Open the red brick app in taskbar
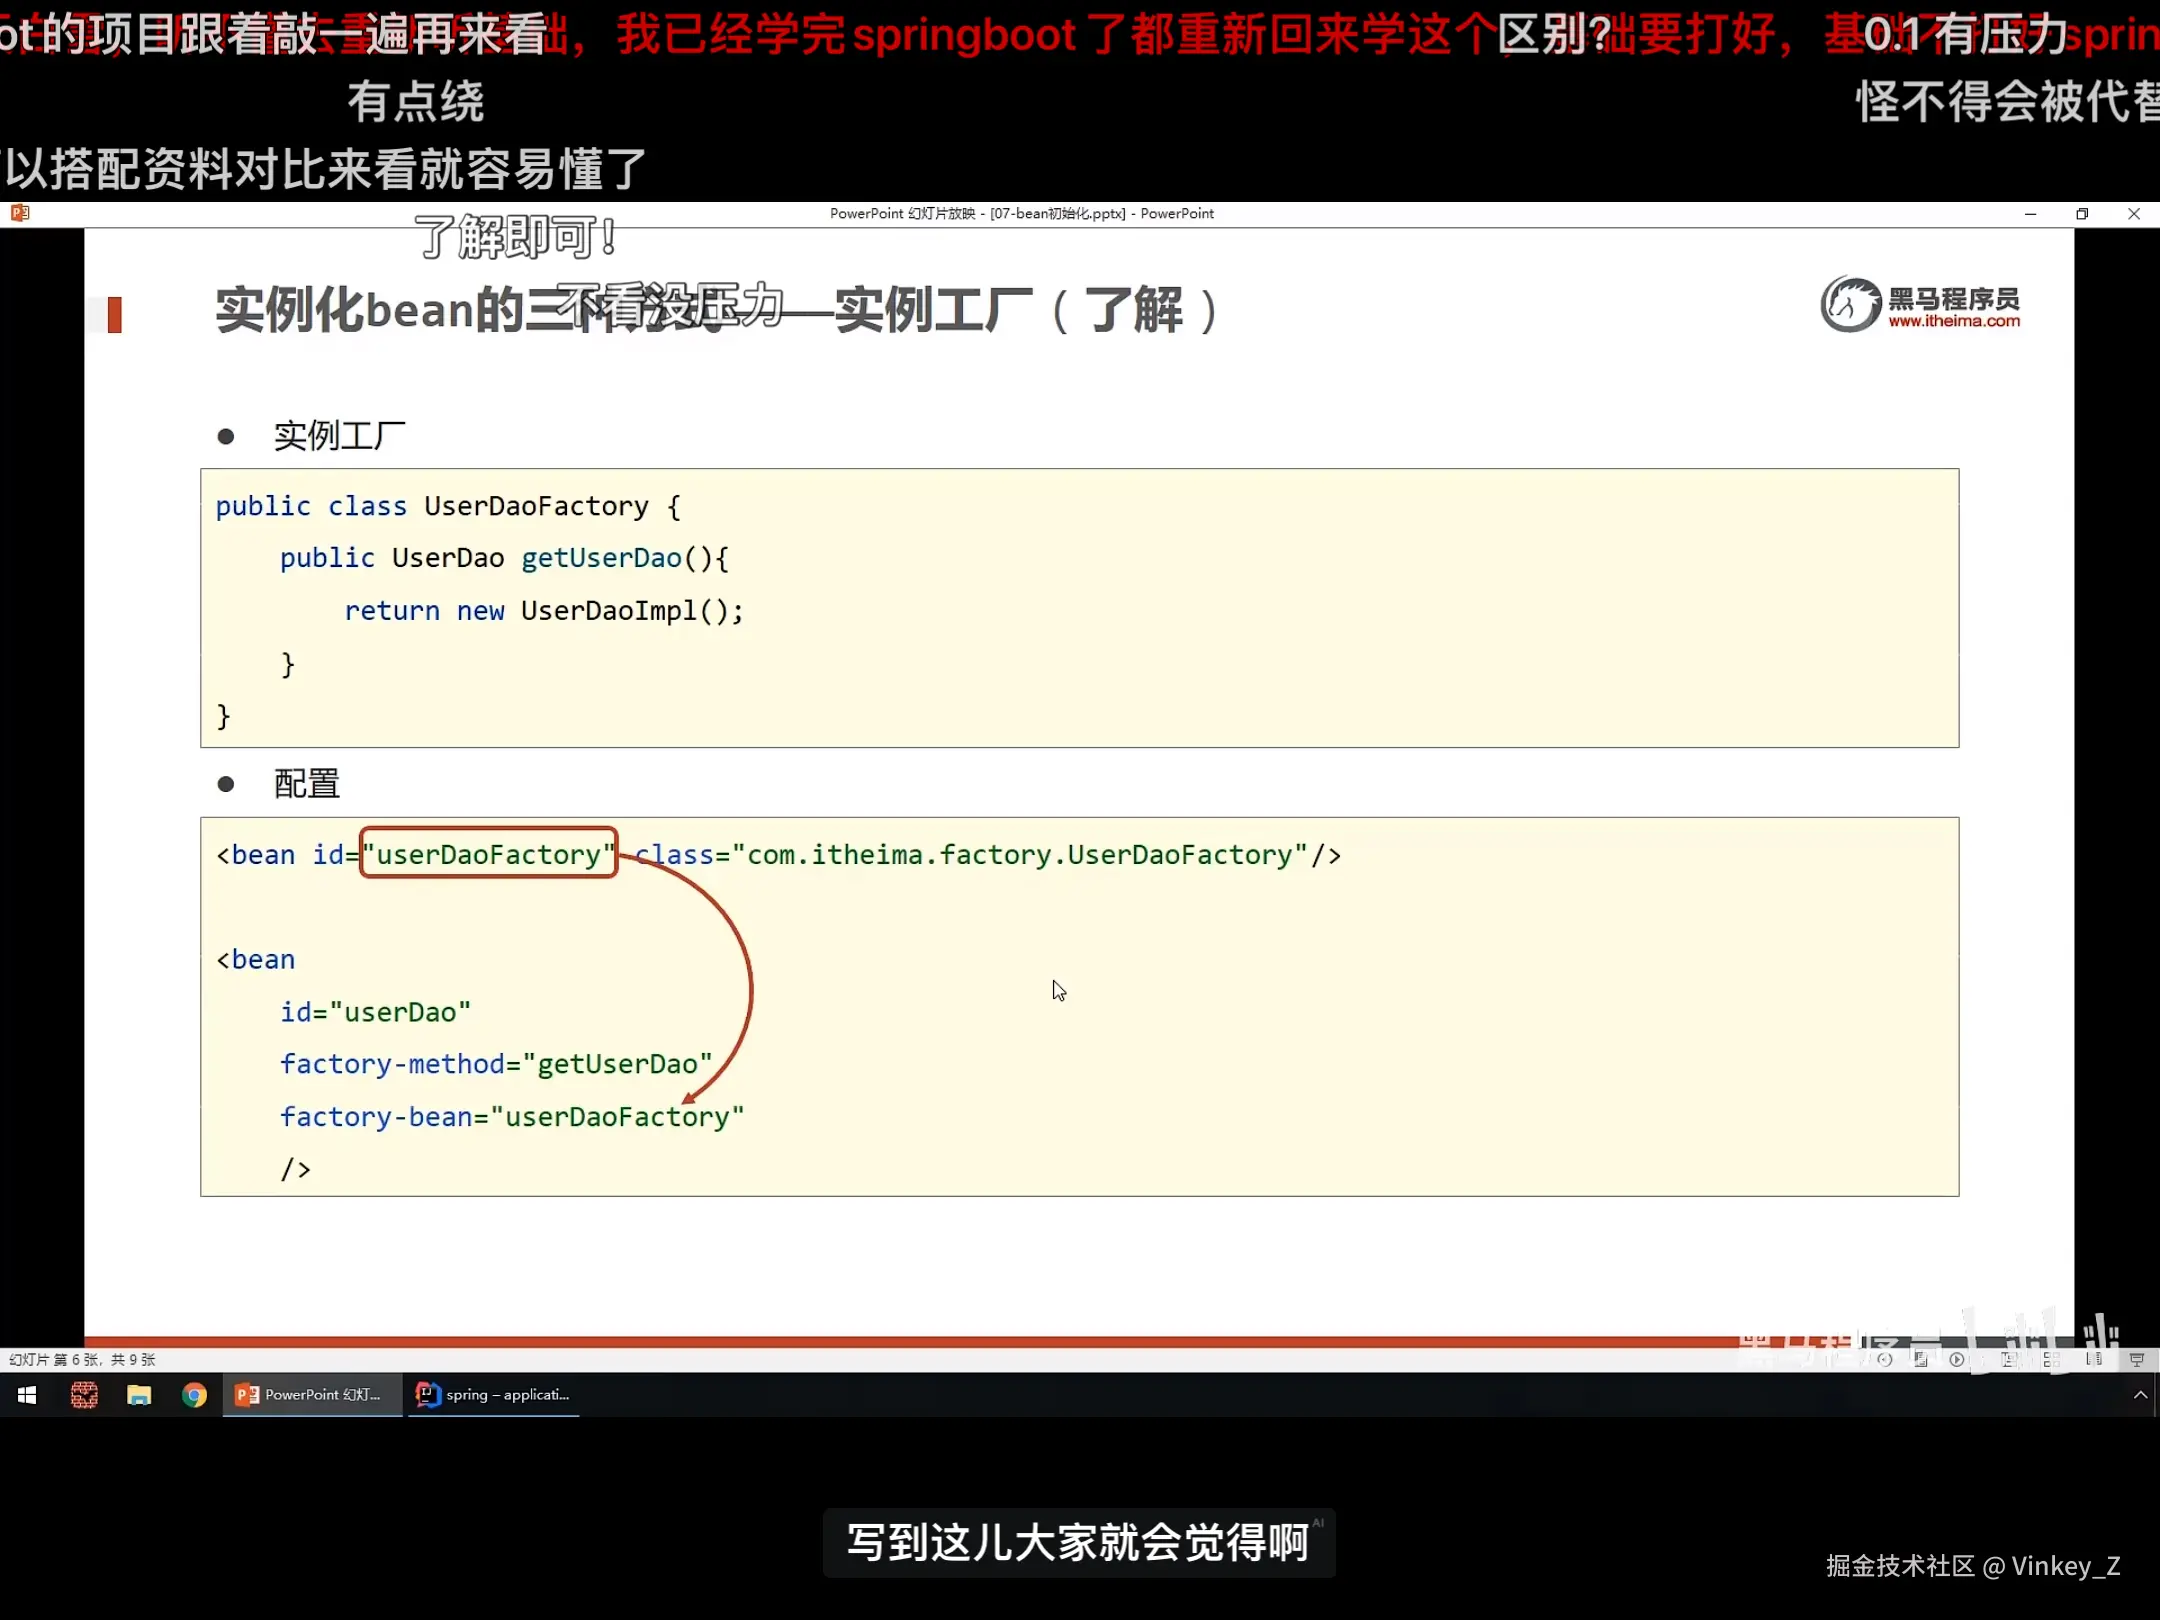2160x1620 pixels. (x=84, y=1395)
